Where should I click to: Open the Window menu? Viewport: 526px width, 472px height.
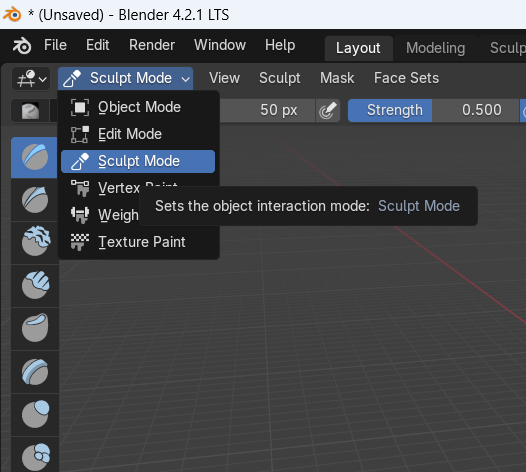click(220, 45)
